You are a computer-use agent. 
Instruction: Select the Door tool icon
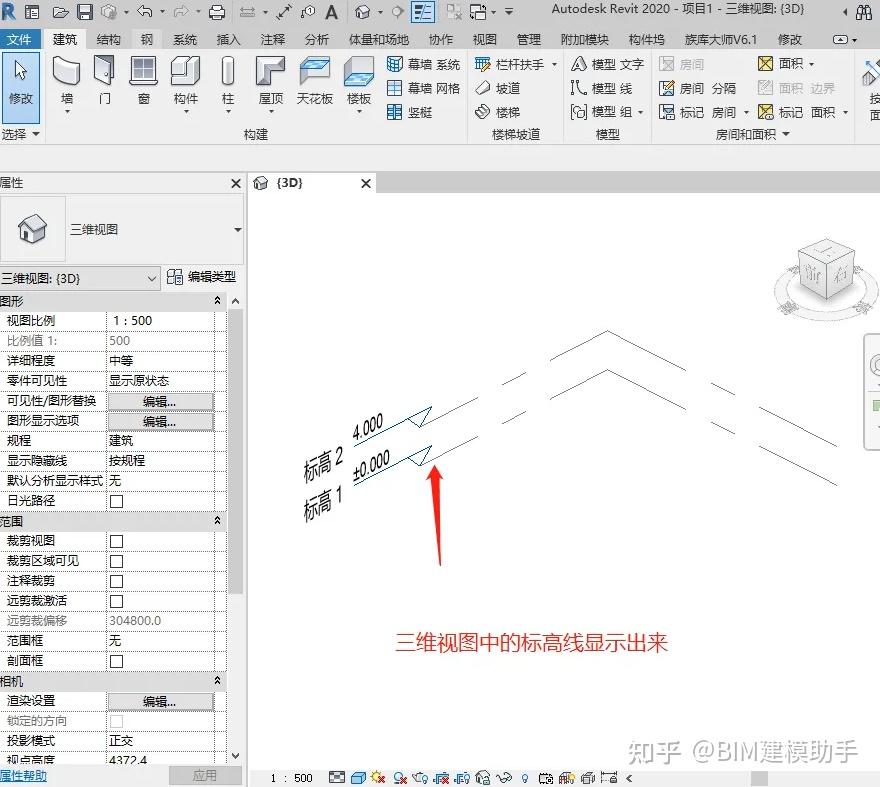104,71
